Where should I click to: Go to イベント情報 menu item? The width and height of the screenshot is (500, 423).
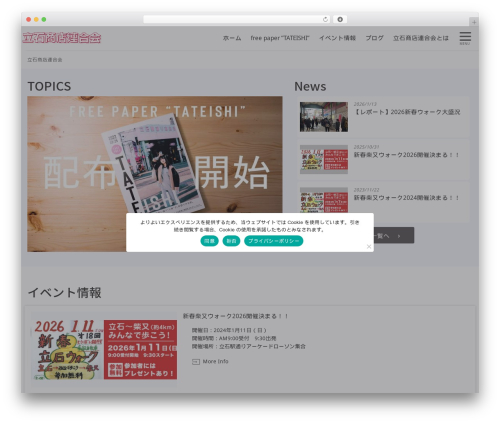point(337,38)
